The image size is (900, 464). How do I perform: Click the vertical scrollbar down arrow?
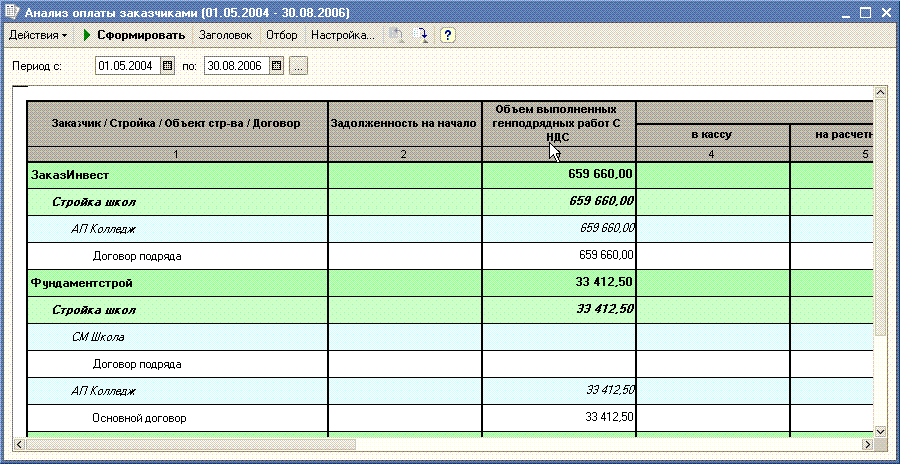pos(879,431)
